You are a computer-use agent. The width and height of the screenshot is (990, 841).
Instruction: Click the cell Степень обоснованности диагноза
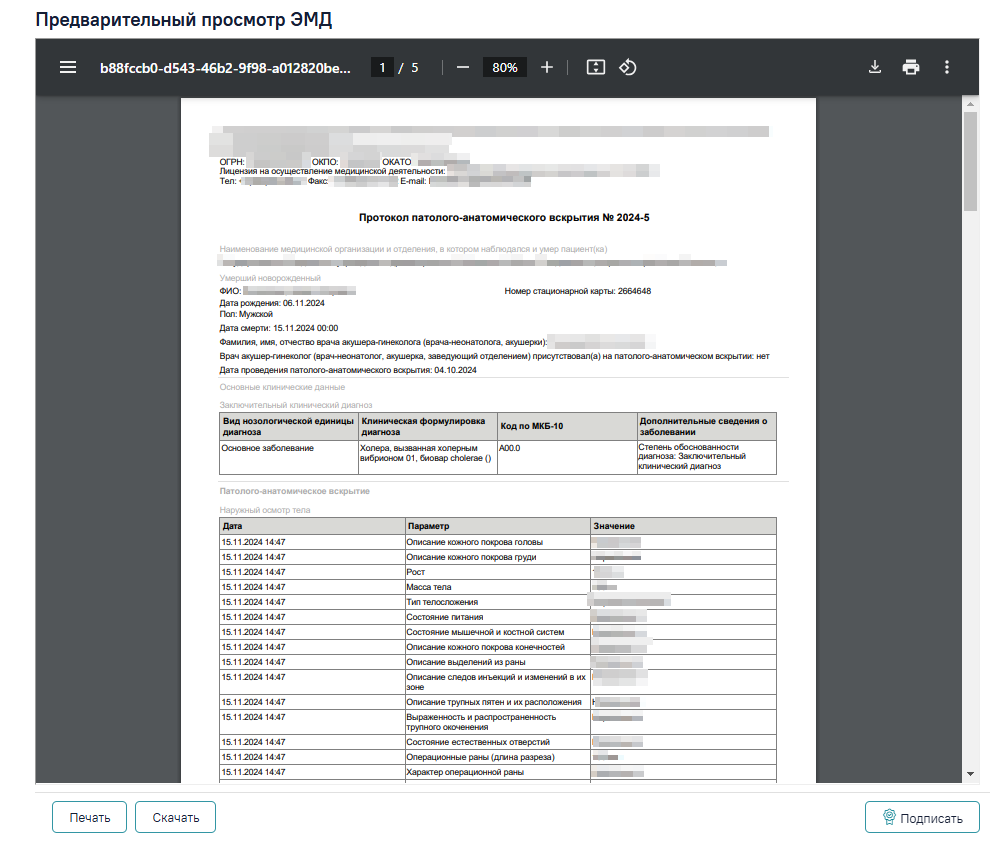point(707,457)
